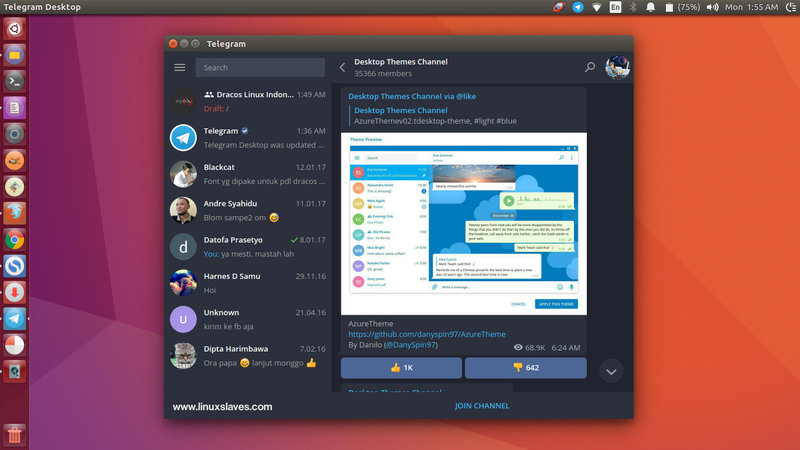Image resolution: width=800 pixels, height=450 pixels.
Task: Click the @like bot via link
Action: tap(466, 96)
